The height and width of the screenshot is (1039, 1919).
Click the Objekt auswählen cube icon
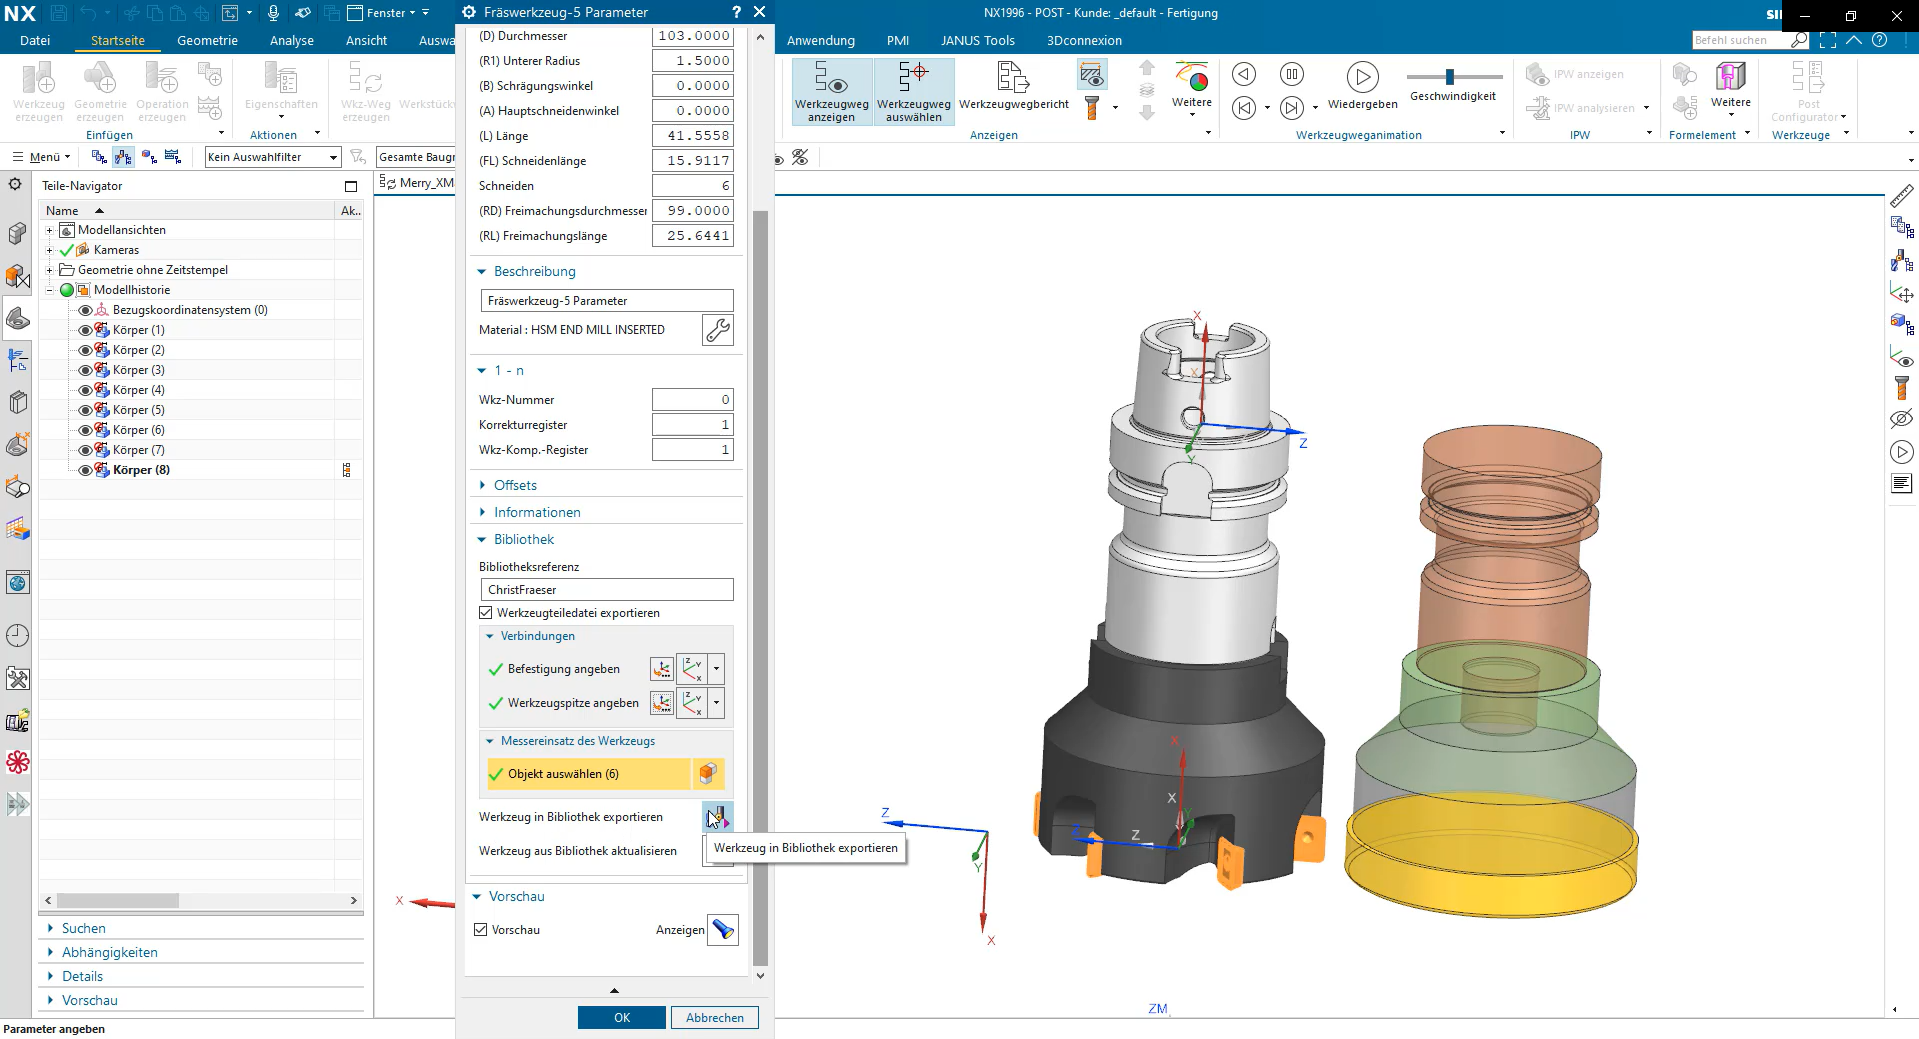click(x=708, y=773)
